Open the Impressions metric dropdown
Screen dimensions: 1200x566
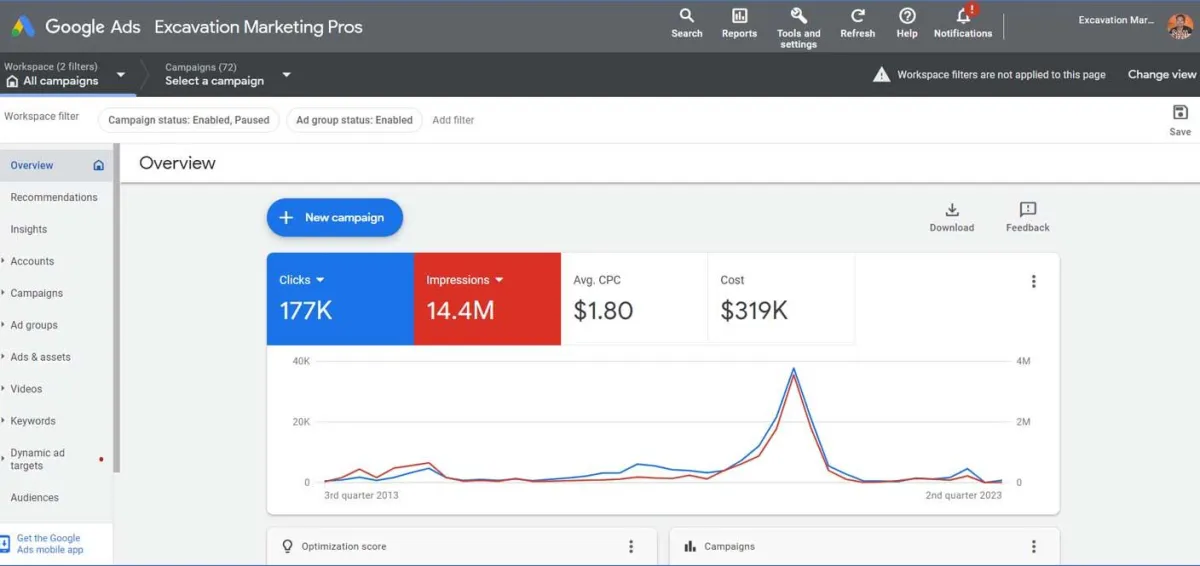coord(499,280)
